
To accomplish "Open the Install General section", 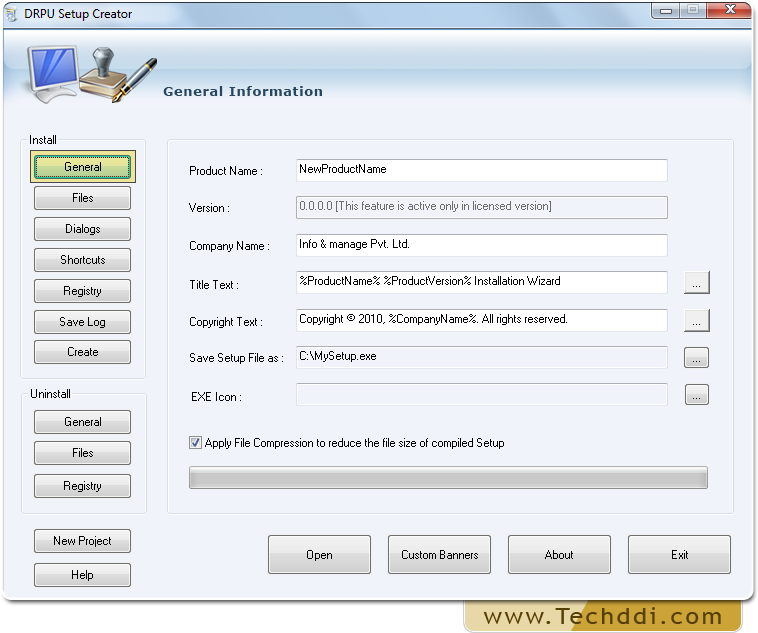I will pos(83,167).
